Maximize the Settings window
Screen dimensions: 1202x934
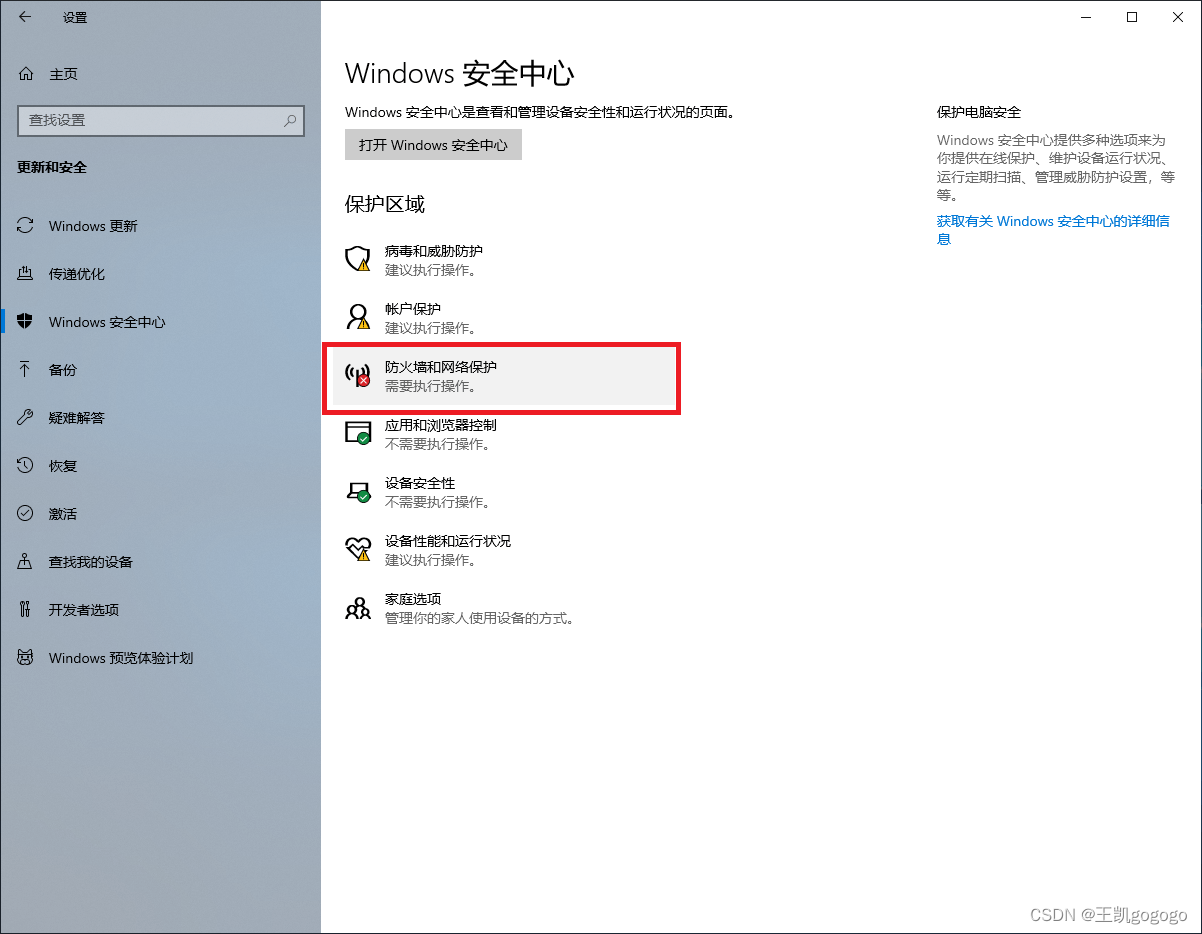(x=1132, y=17)
